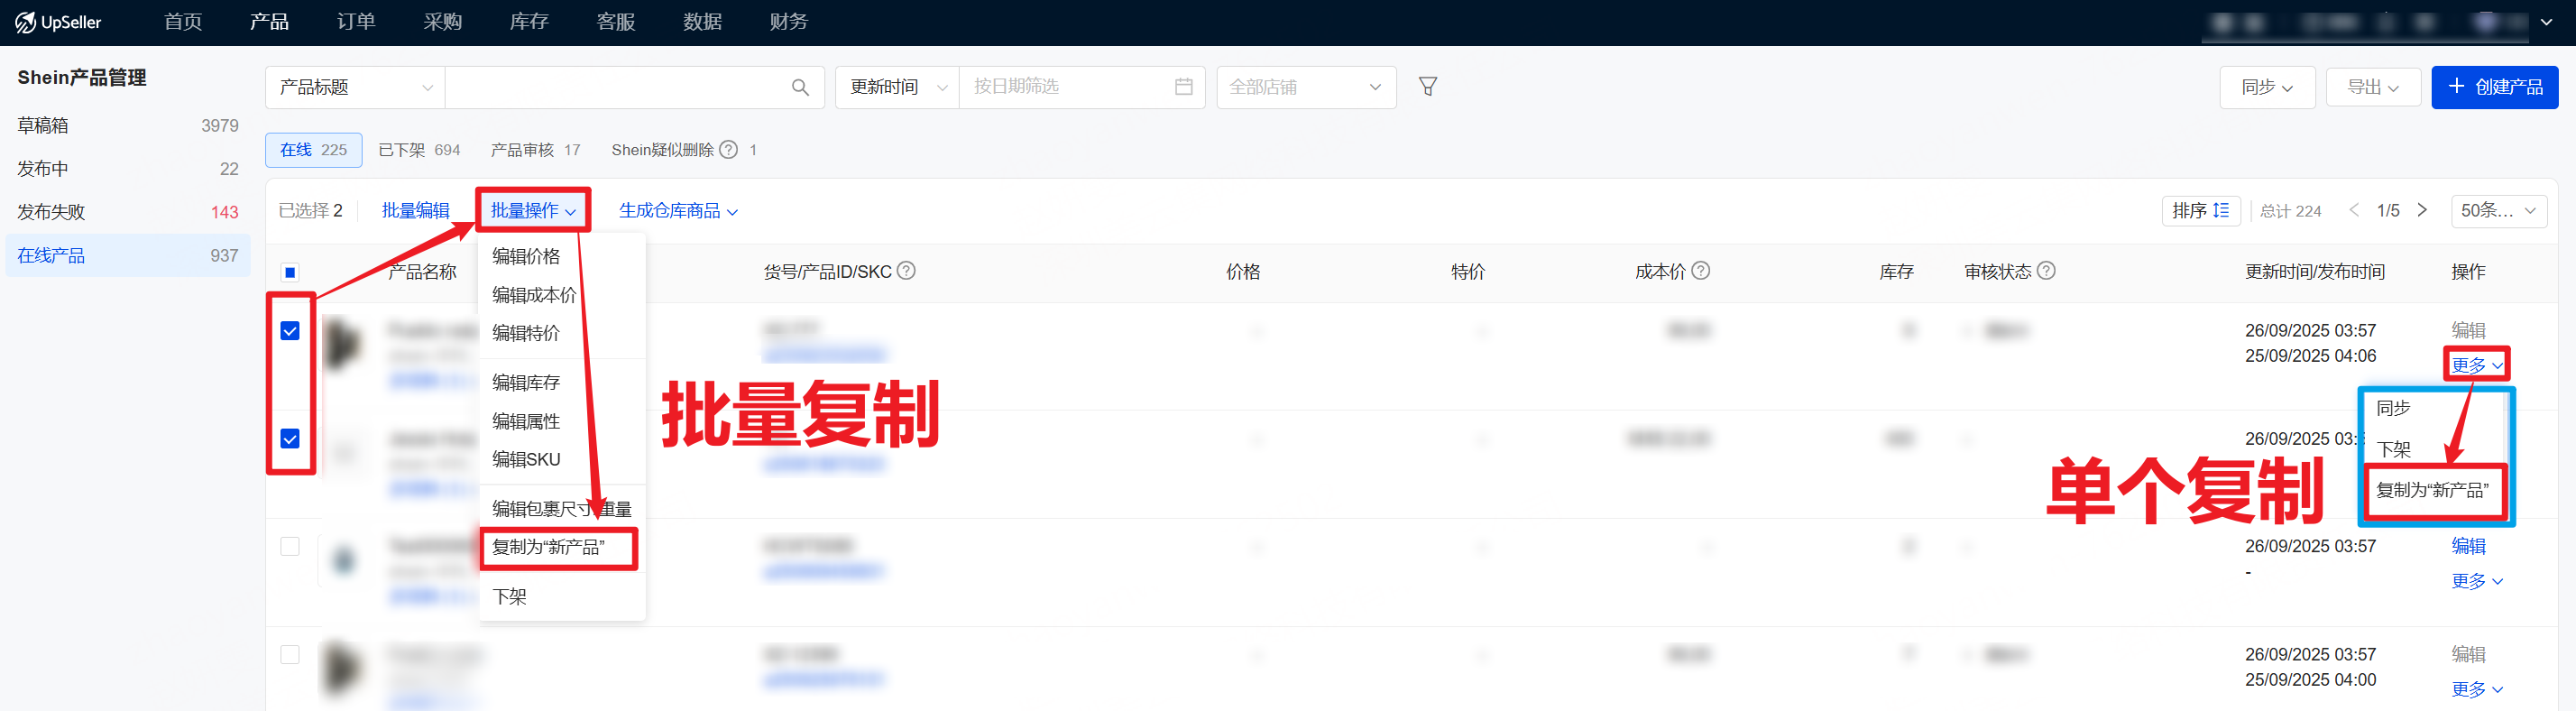The height and width of the screenshot is (711, 2576).
Task: Open 草稿箱 in the sidebar
Action: (43, 126)
